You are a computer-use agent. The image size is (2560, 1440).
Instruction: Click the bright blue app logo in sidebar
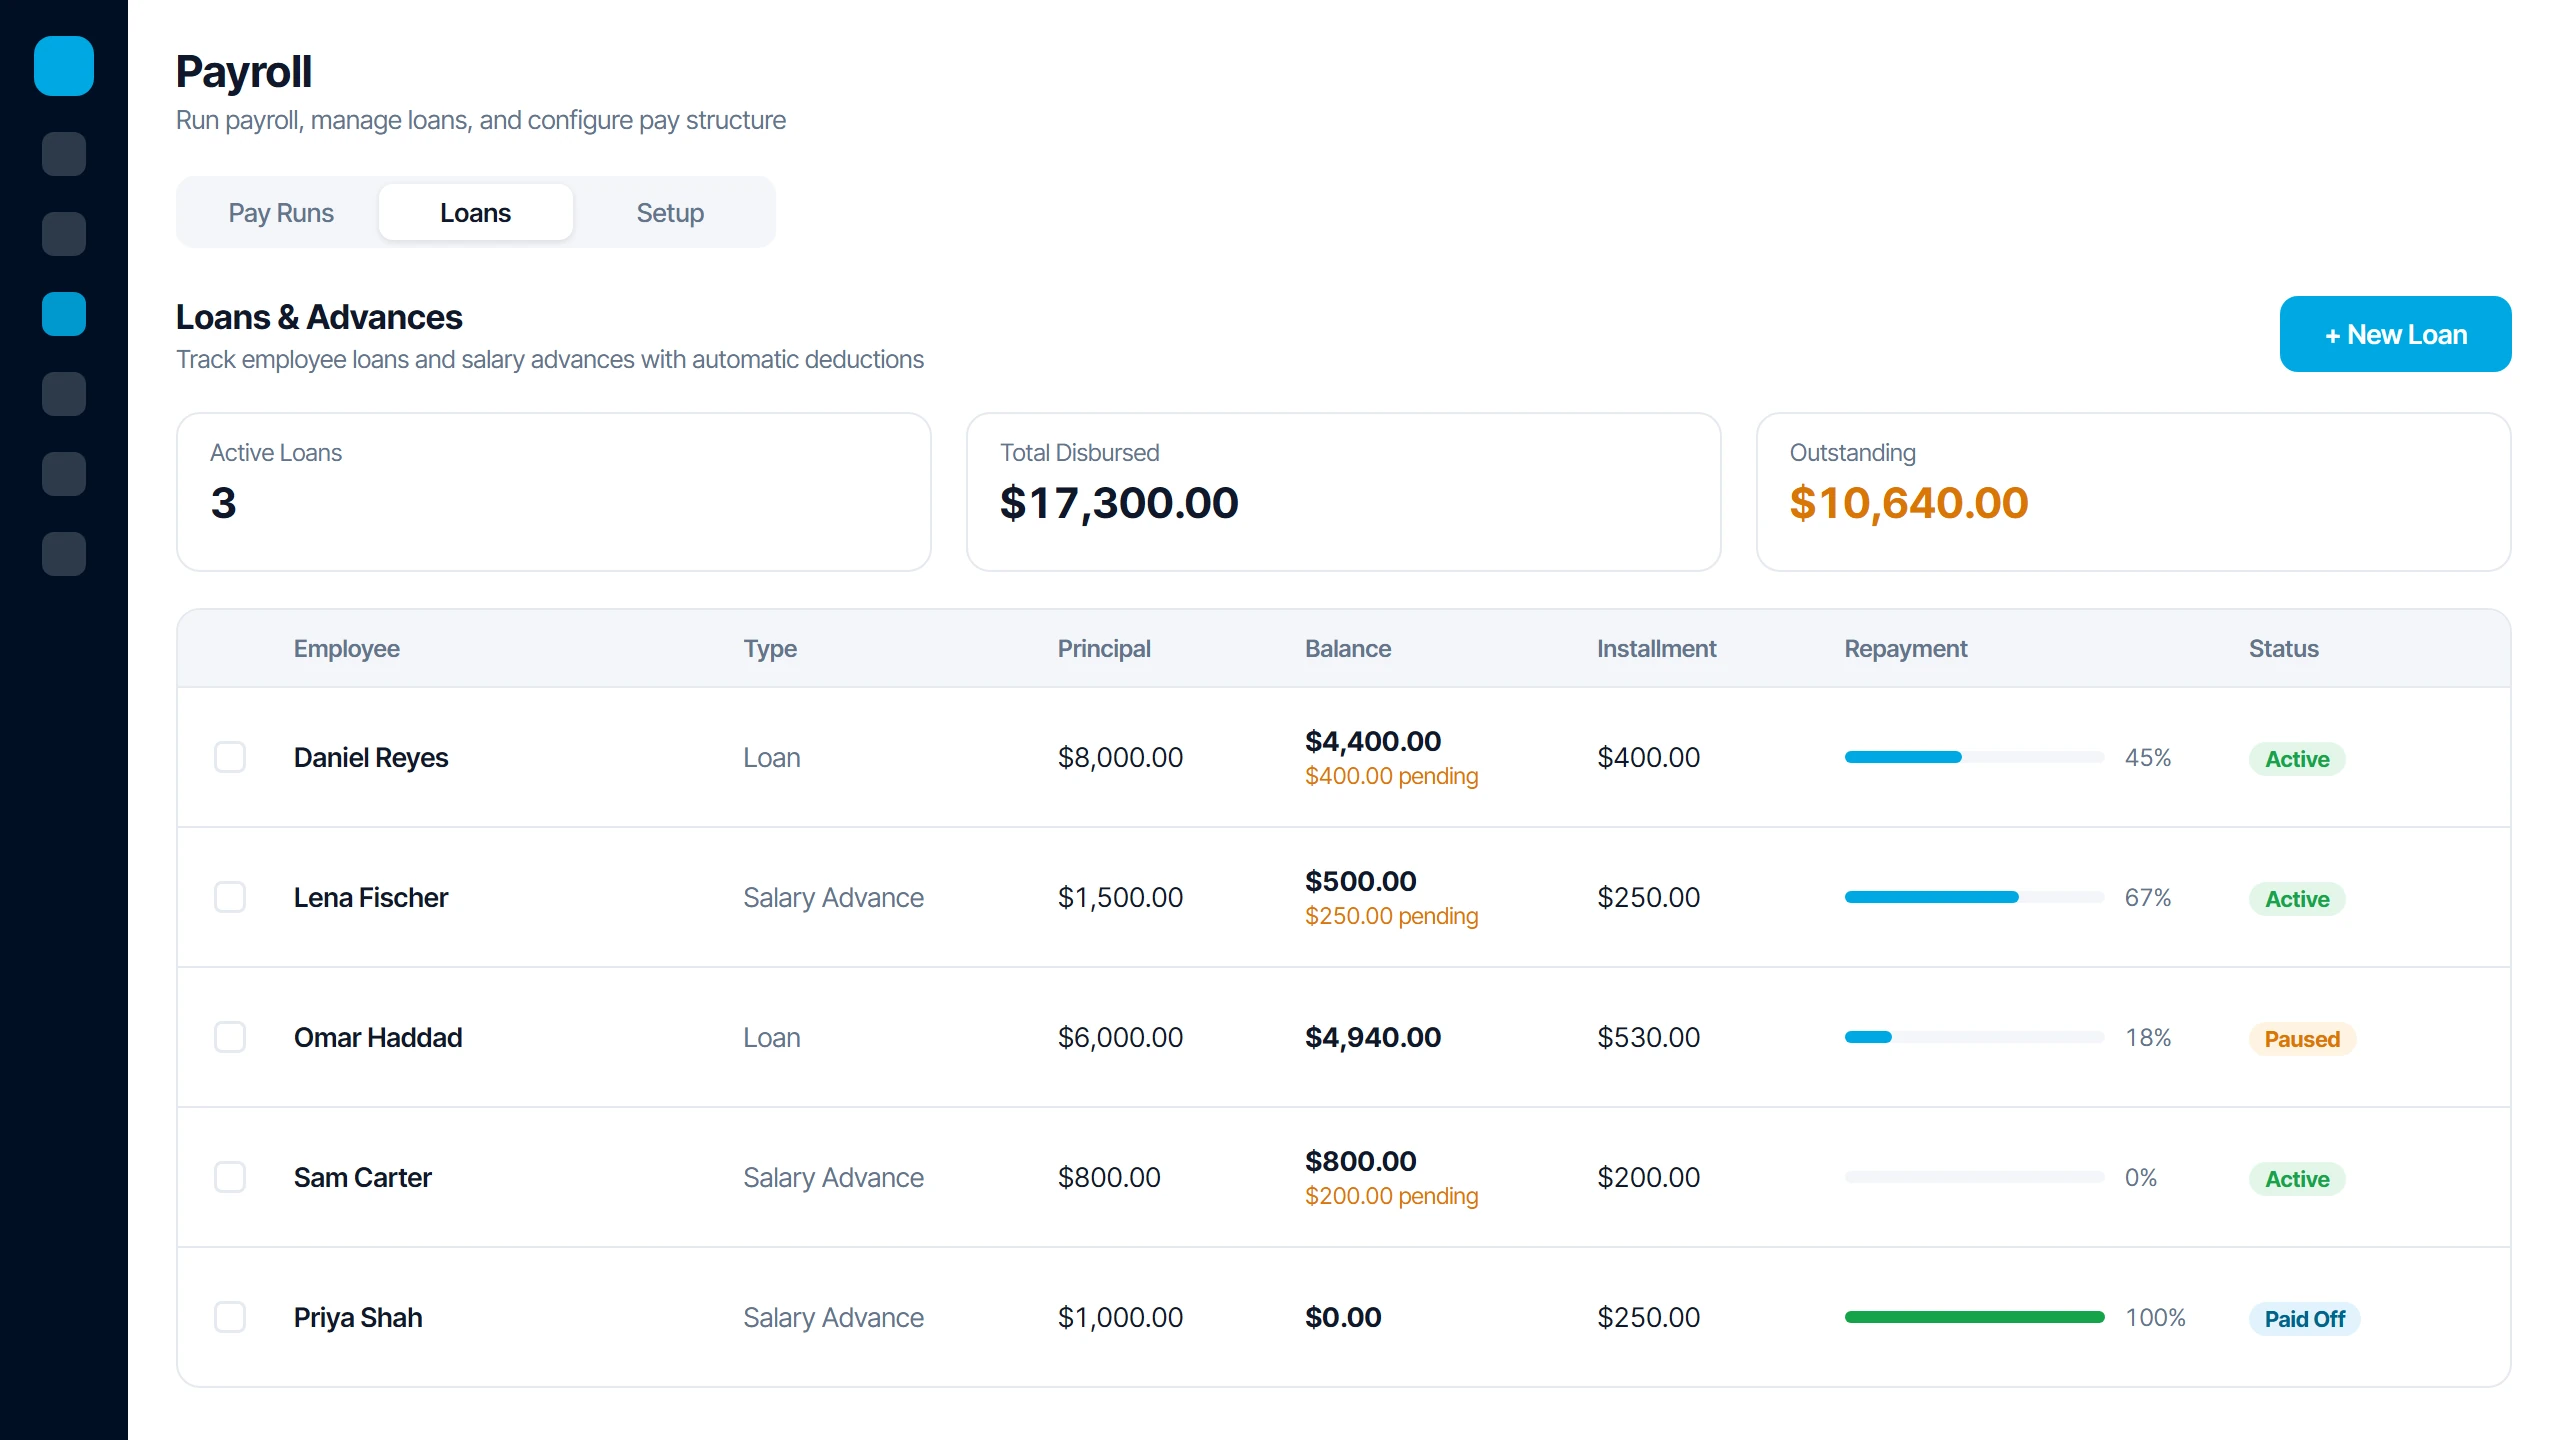[x=64, y=66]
